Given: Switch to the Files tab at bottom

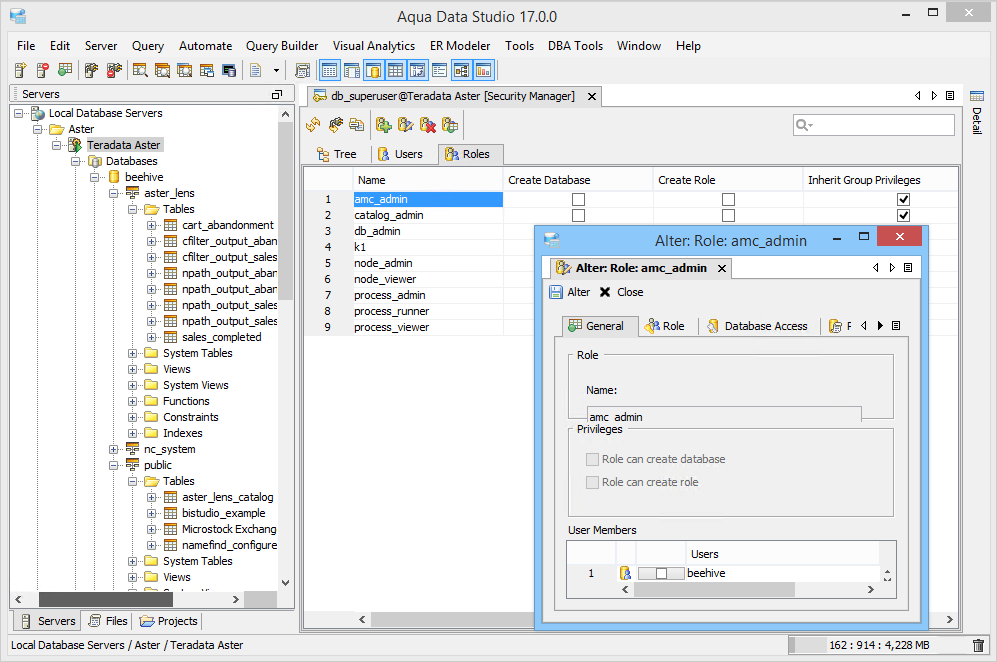Looking at the screenshot, I should point(109,621).
